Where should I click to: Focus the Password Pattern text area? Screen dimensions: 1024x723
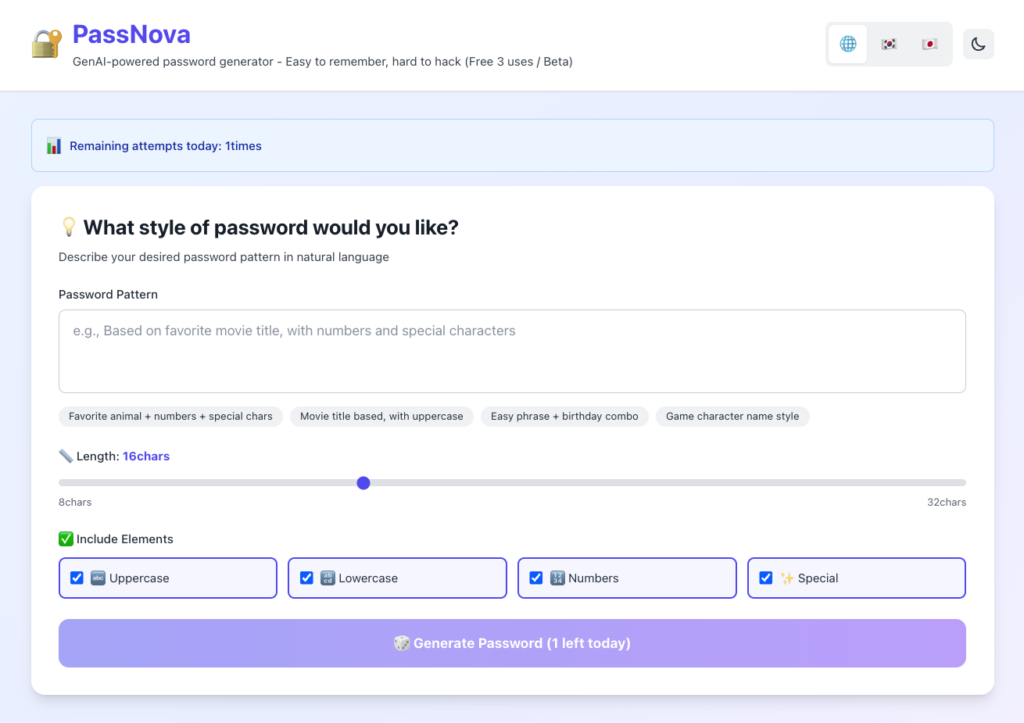(512, 351)
